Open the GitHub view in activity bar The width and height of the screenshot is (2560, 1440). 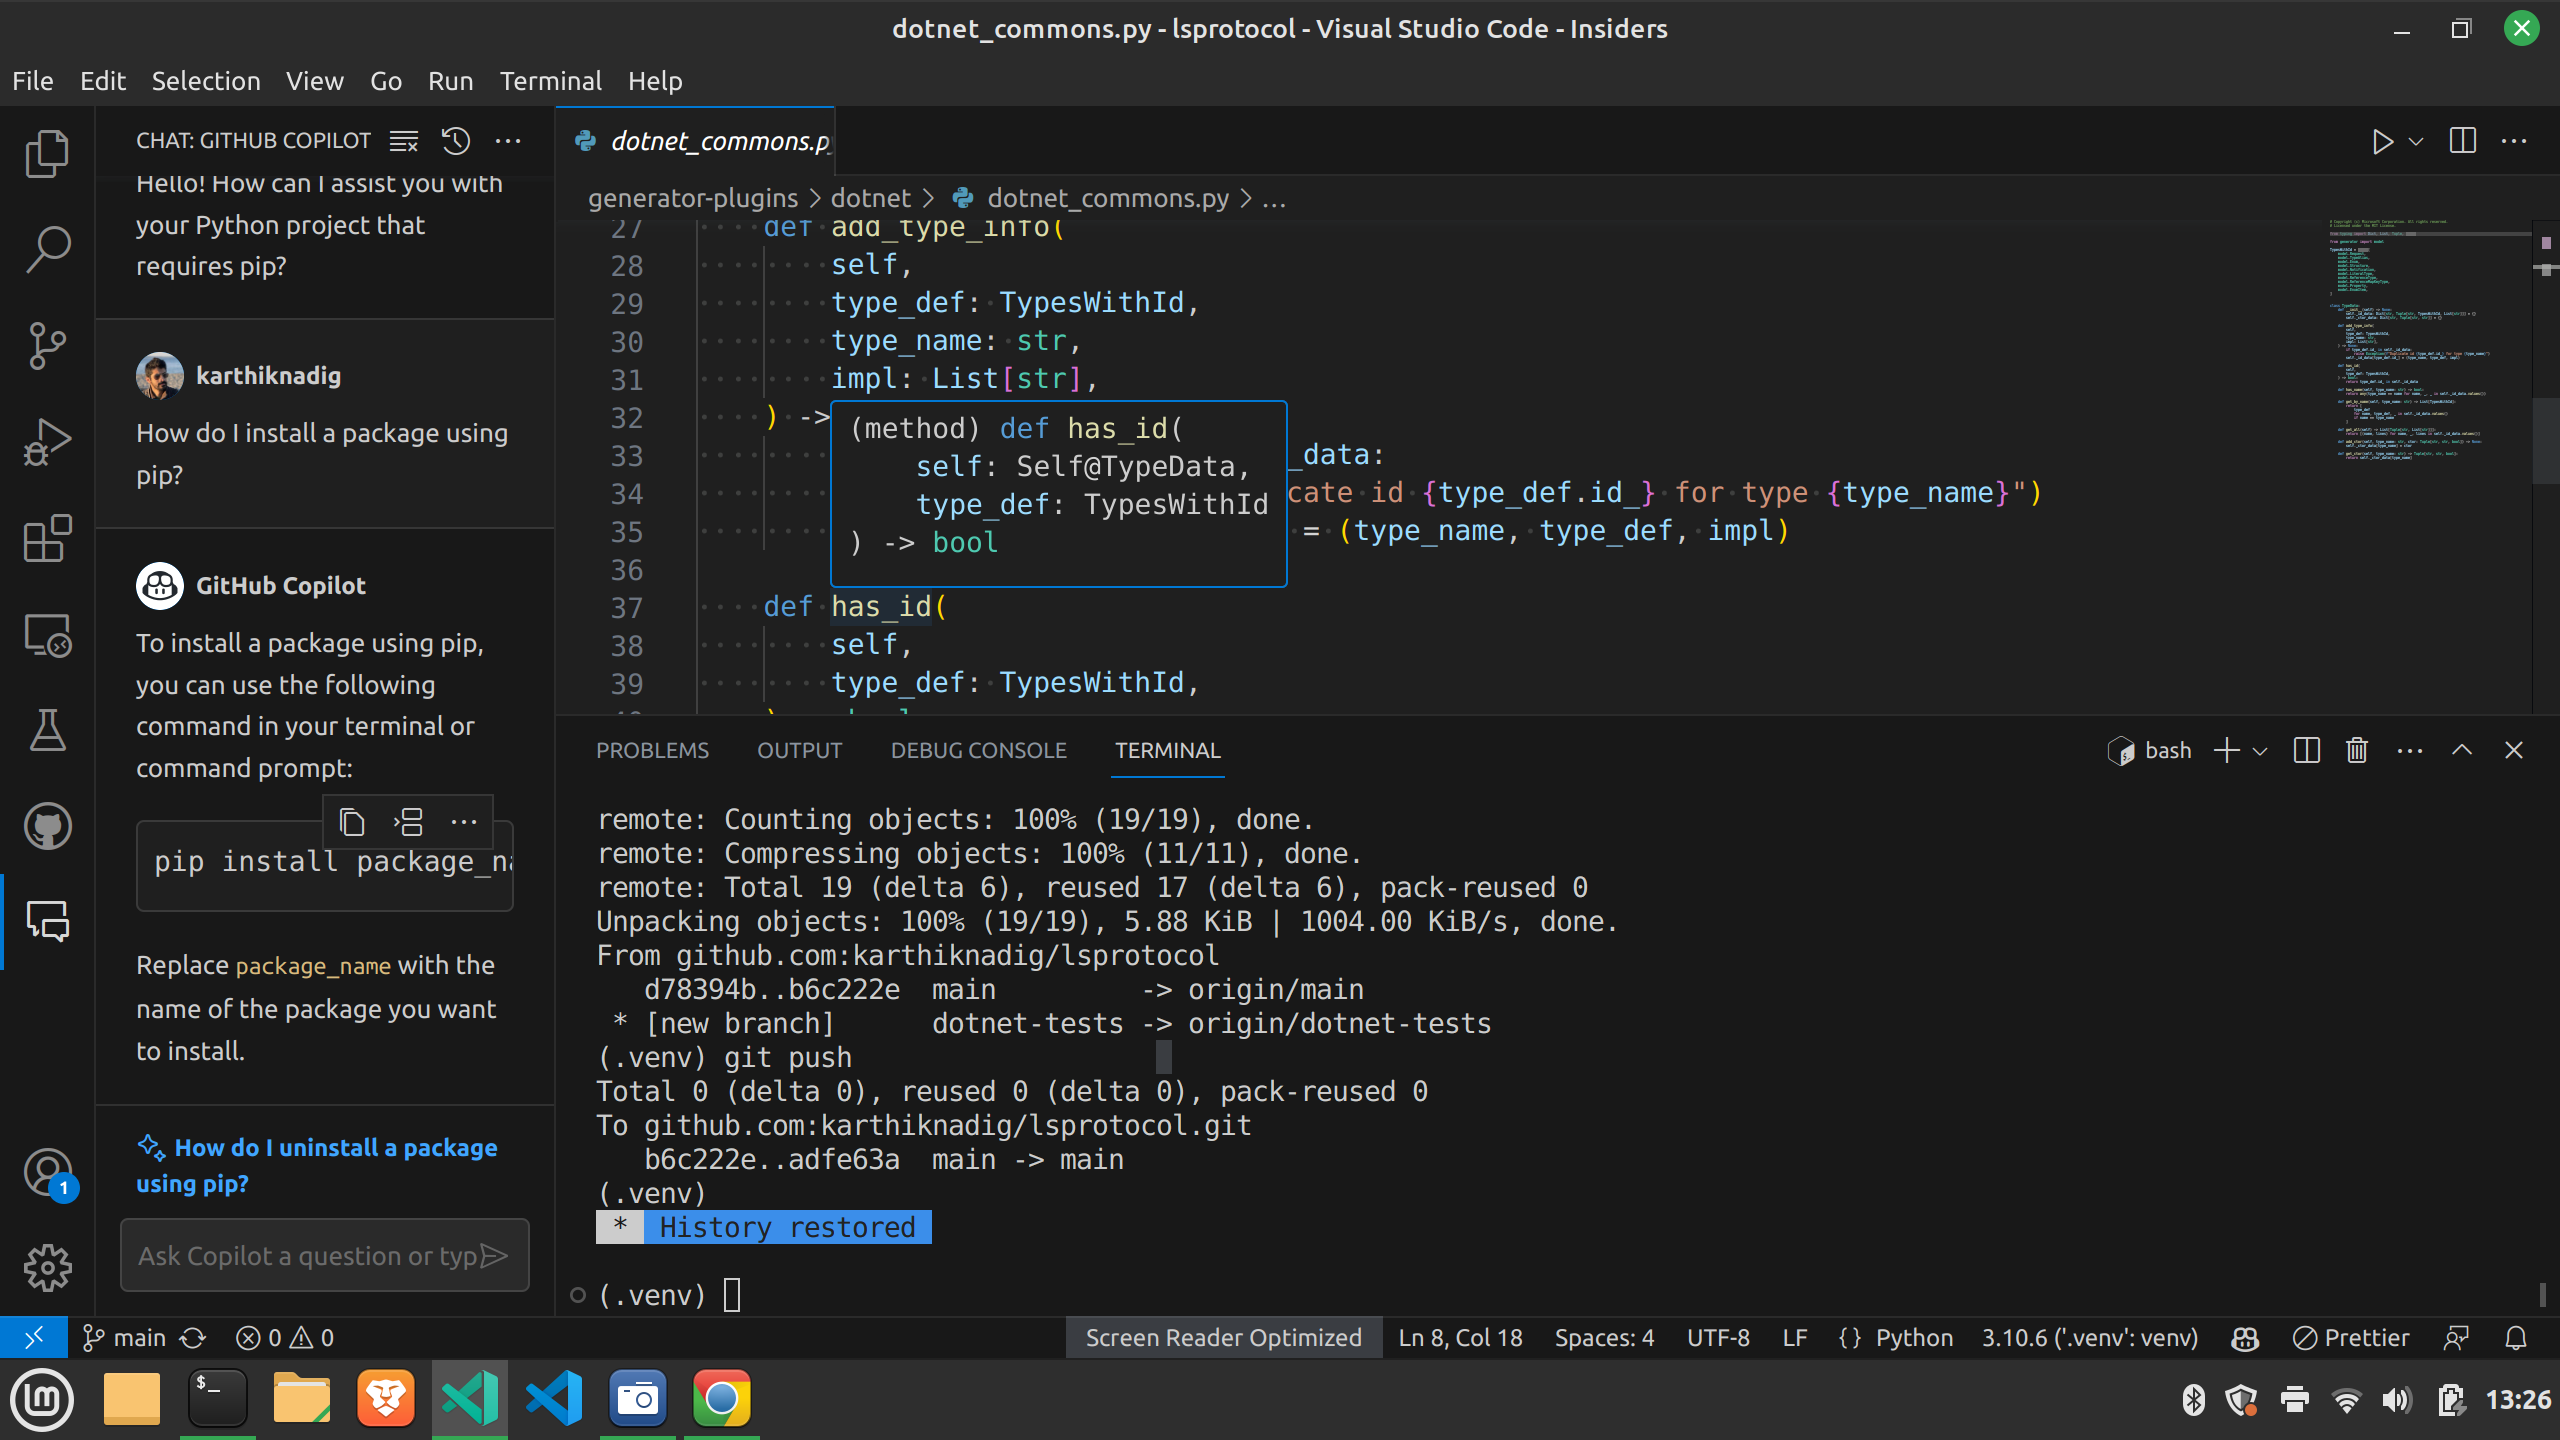coord(47,826)
